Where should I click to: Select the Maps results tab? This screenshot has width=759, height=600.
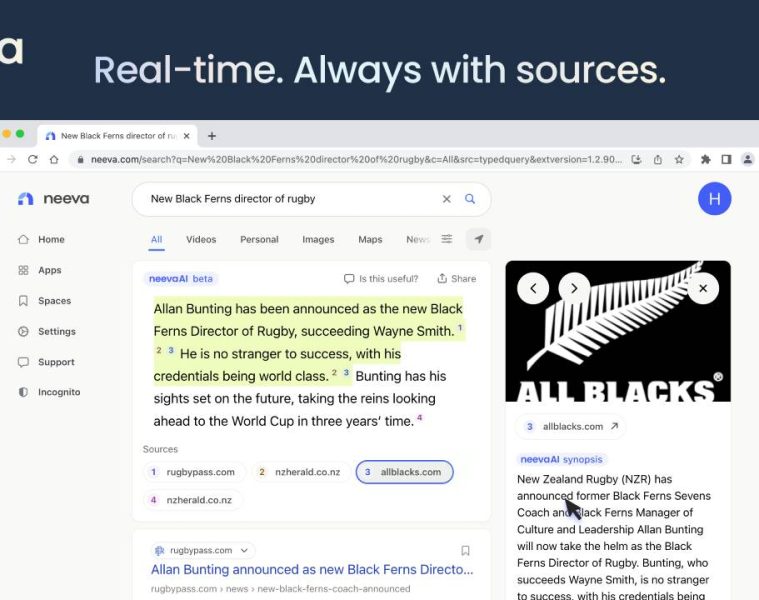370,240
